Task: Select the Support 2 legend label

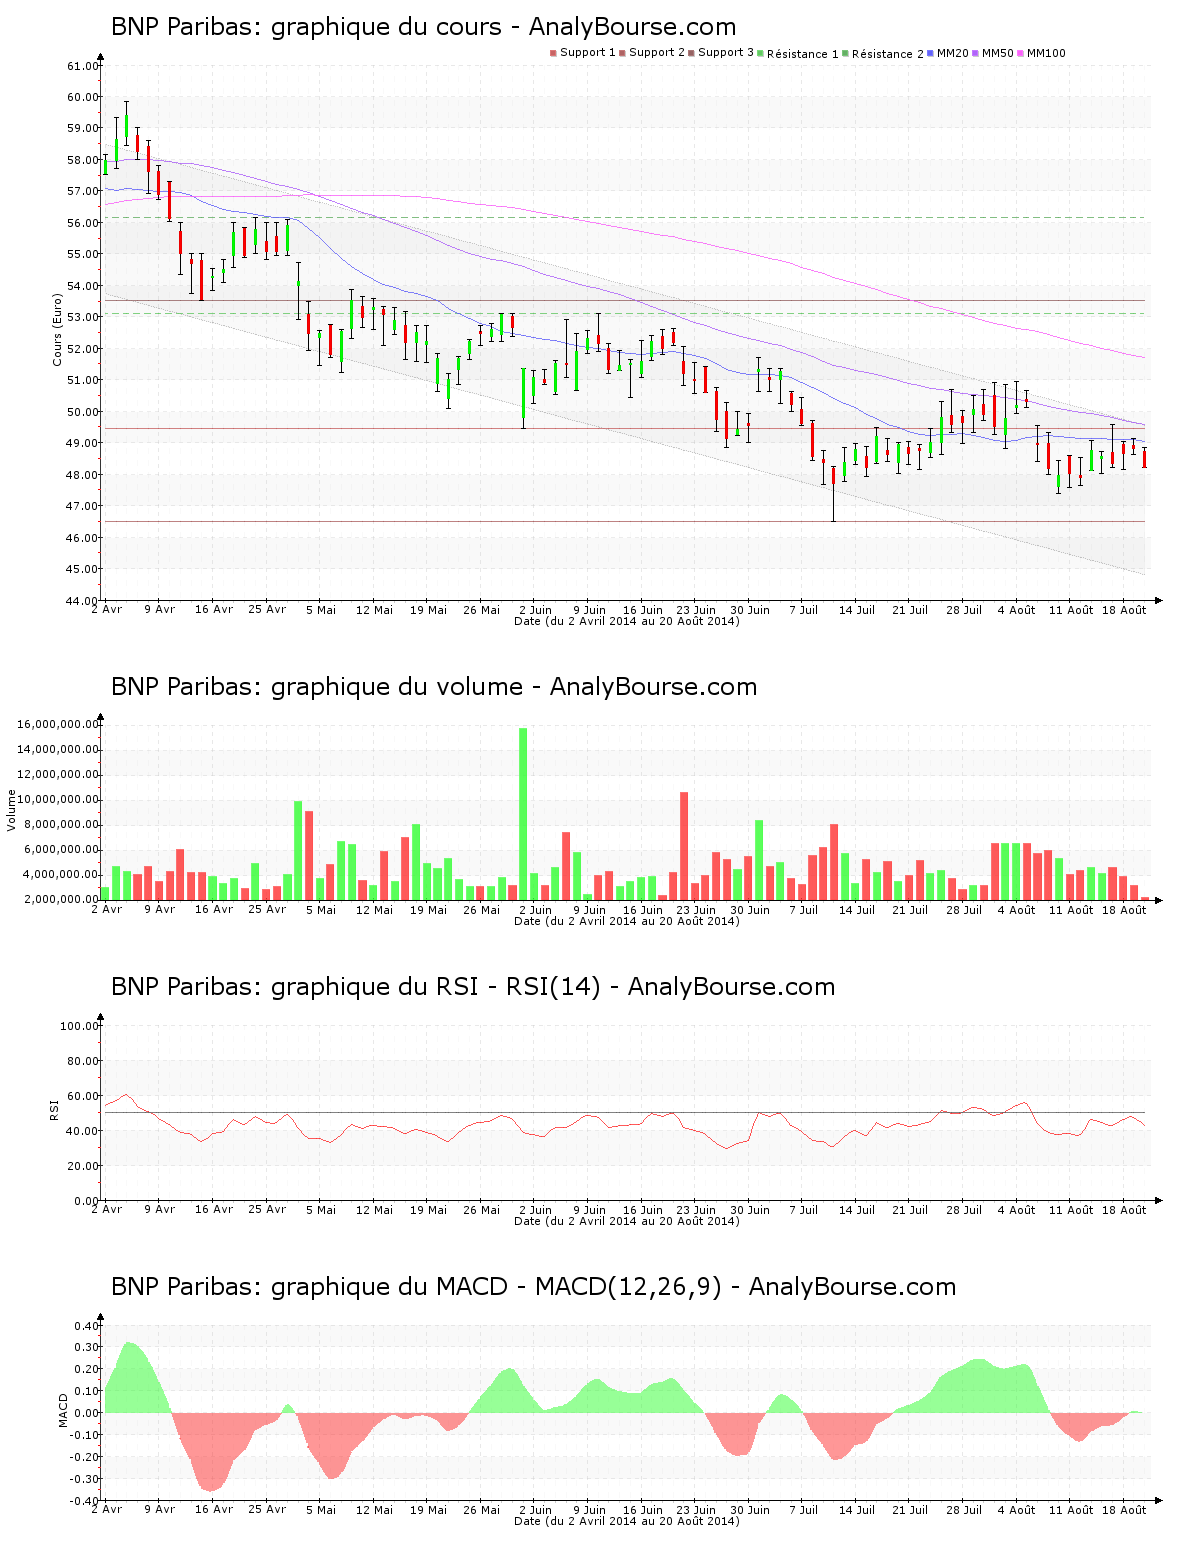Action: click(657, 53)
